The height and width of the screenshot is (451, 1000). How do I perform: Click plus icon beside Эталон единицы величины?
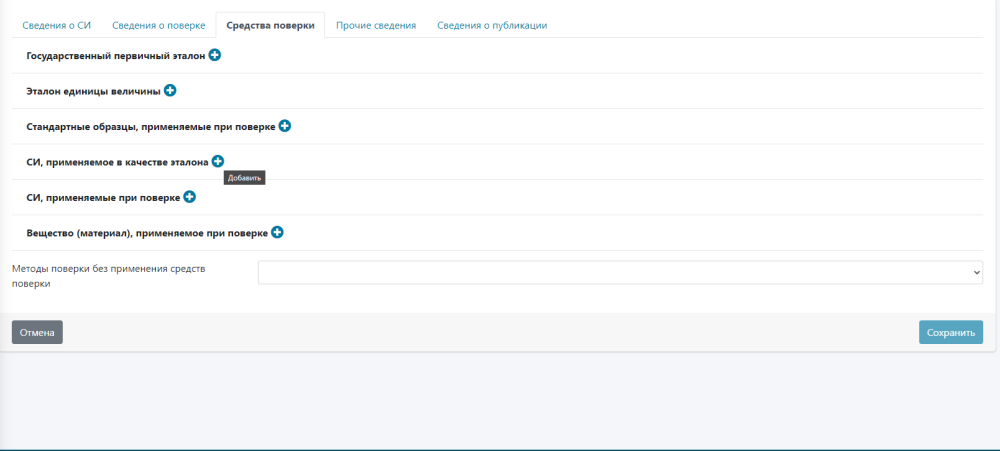[x=170, y=91]
